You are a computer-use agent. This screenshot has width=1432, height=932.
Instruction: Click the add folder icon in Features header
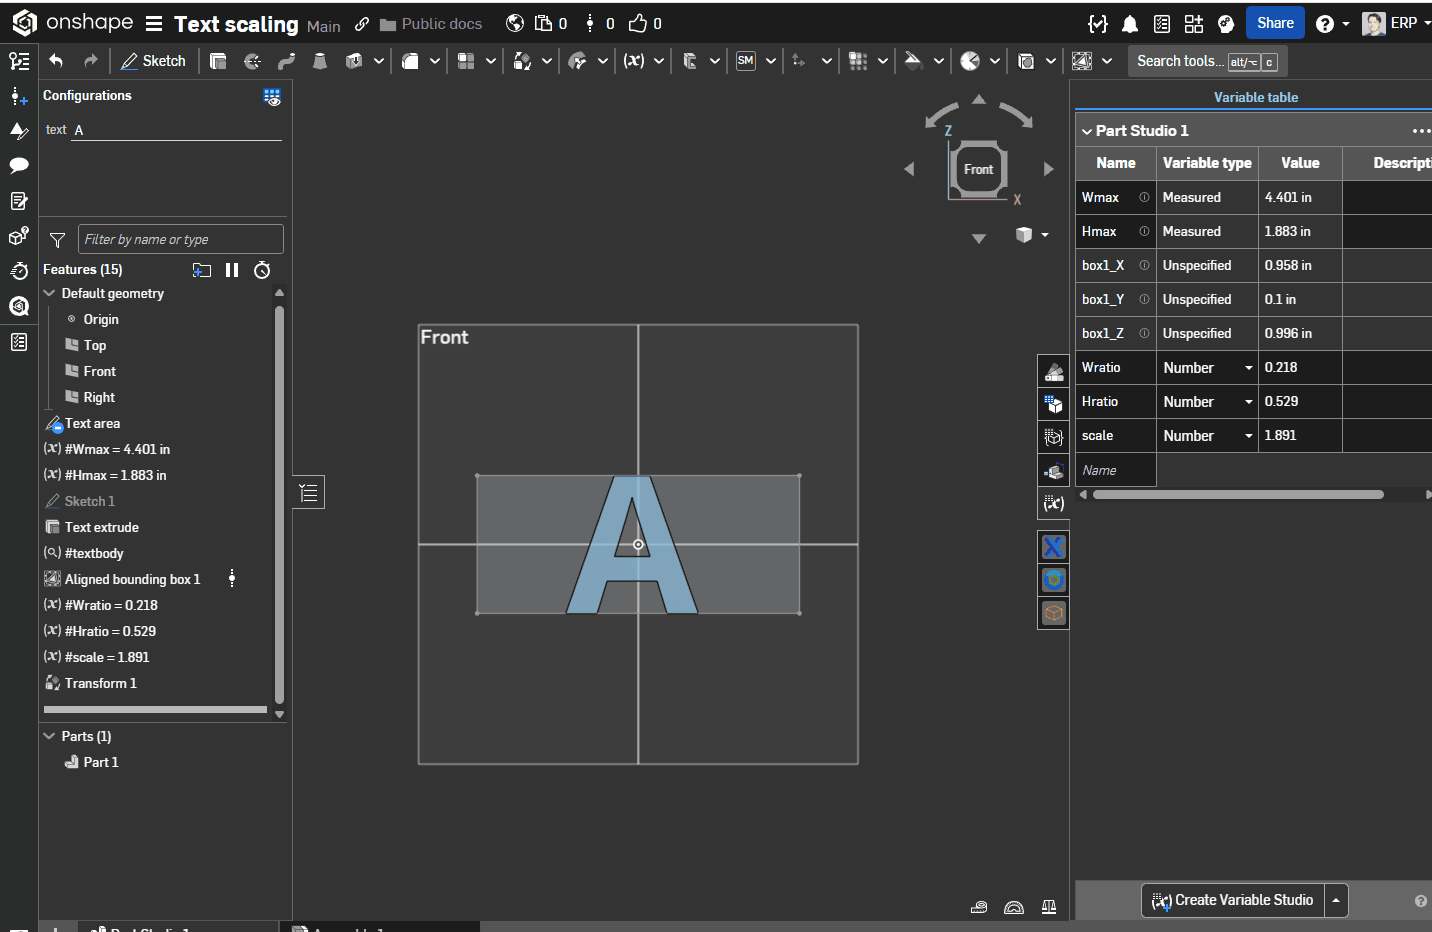[202, 270]
